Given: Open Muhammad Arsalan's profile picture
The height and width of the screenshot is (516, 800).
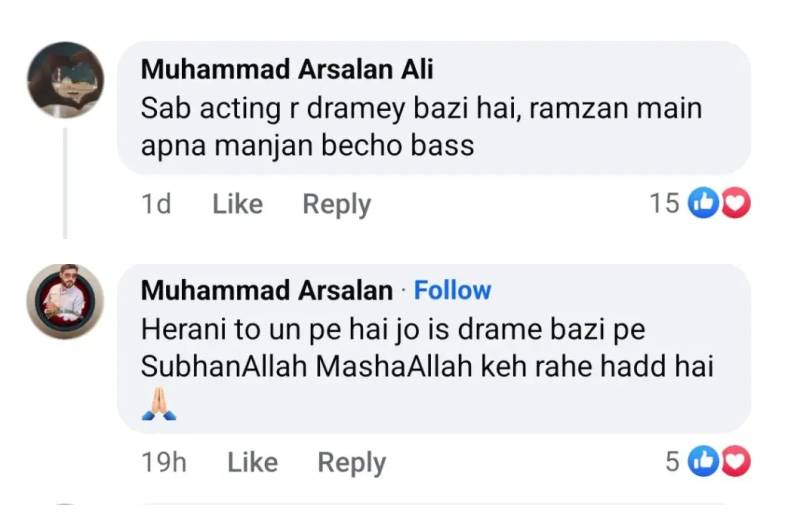Looking at the screenshot, I should point(65,302).
